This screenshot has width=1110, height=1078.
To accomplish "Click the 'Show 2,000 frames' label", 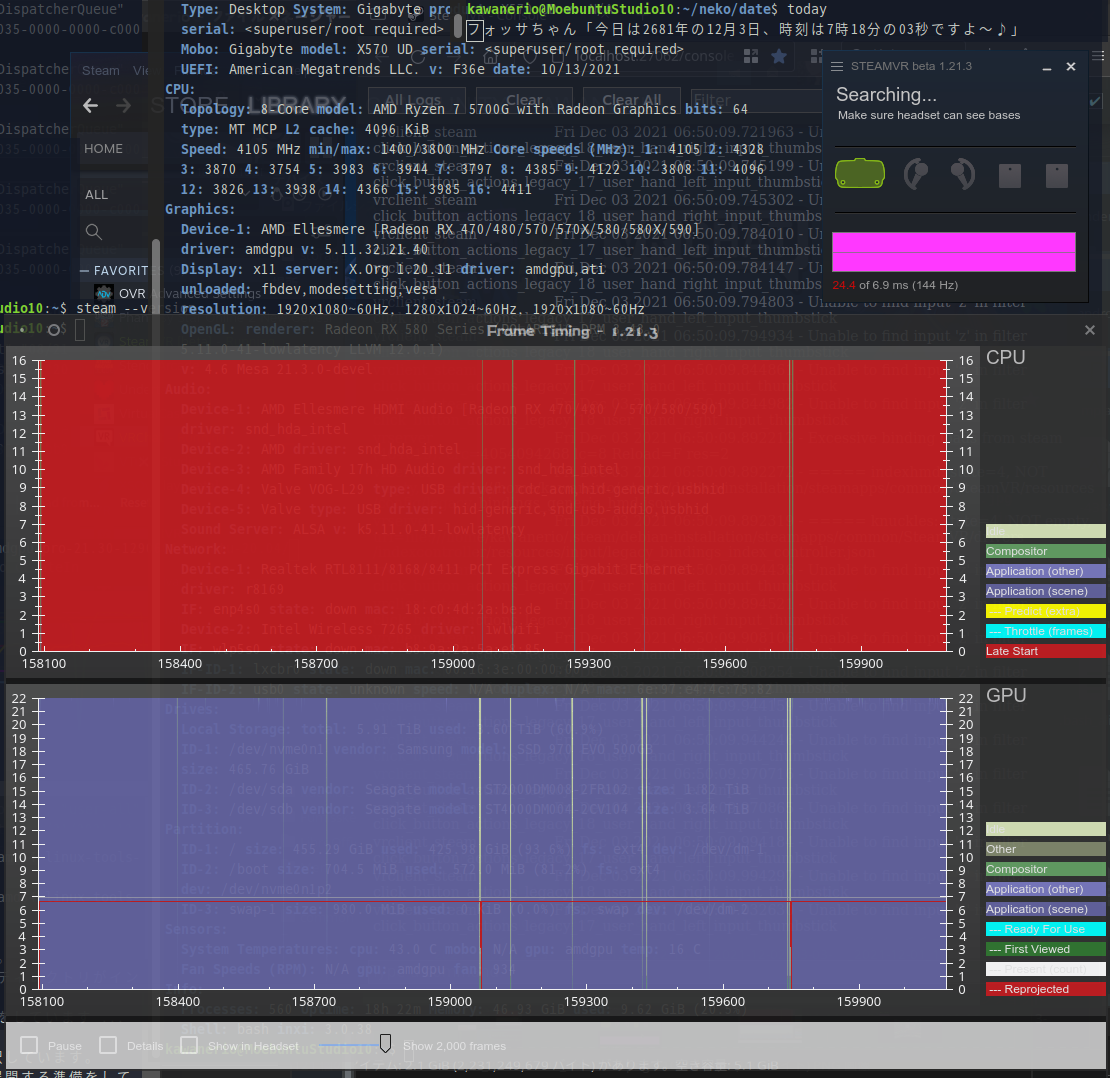I will point(454,1046).
